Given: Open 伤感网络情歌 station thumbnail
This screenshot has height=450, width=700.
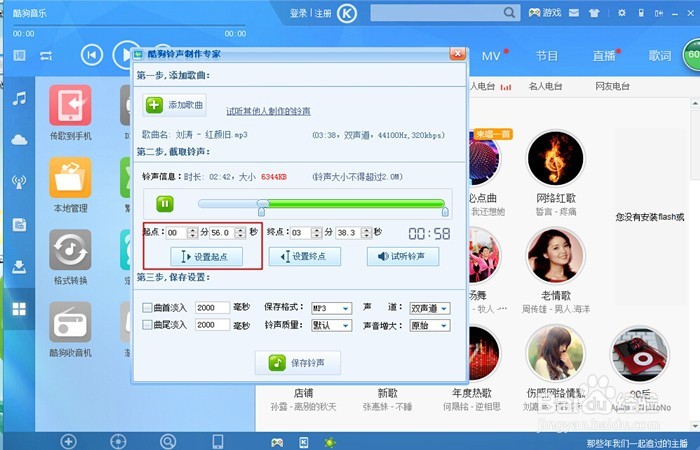Looking at the screenshot, I should pos(555,353).
